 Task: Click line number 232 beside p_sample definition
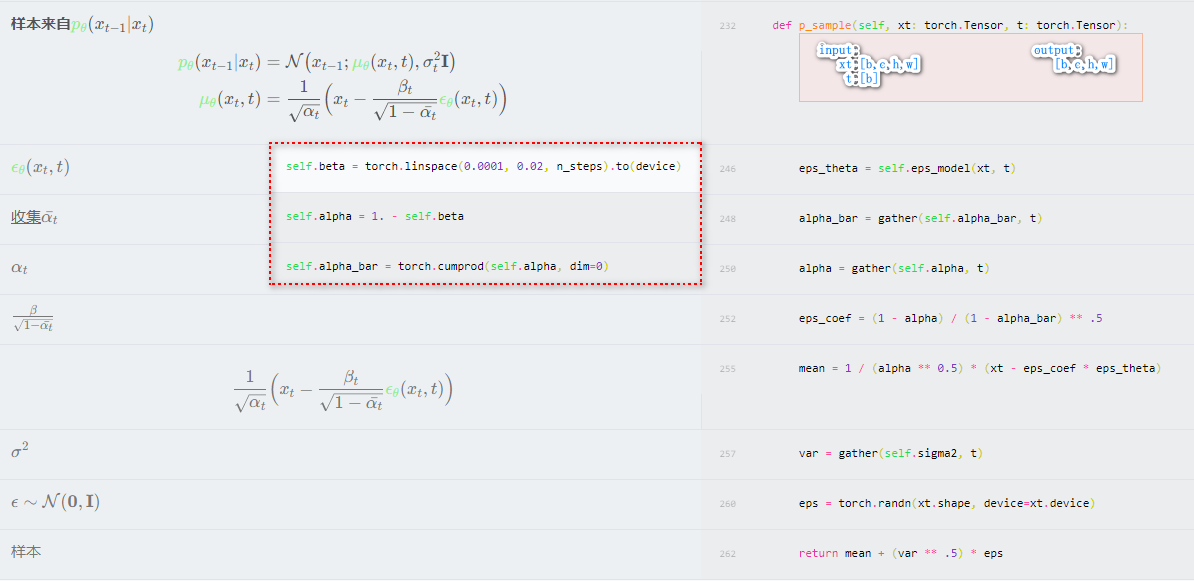727,25
